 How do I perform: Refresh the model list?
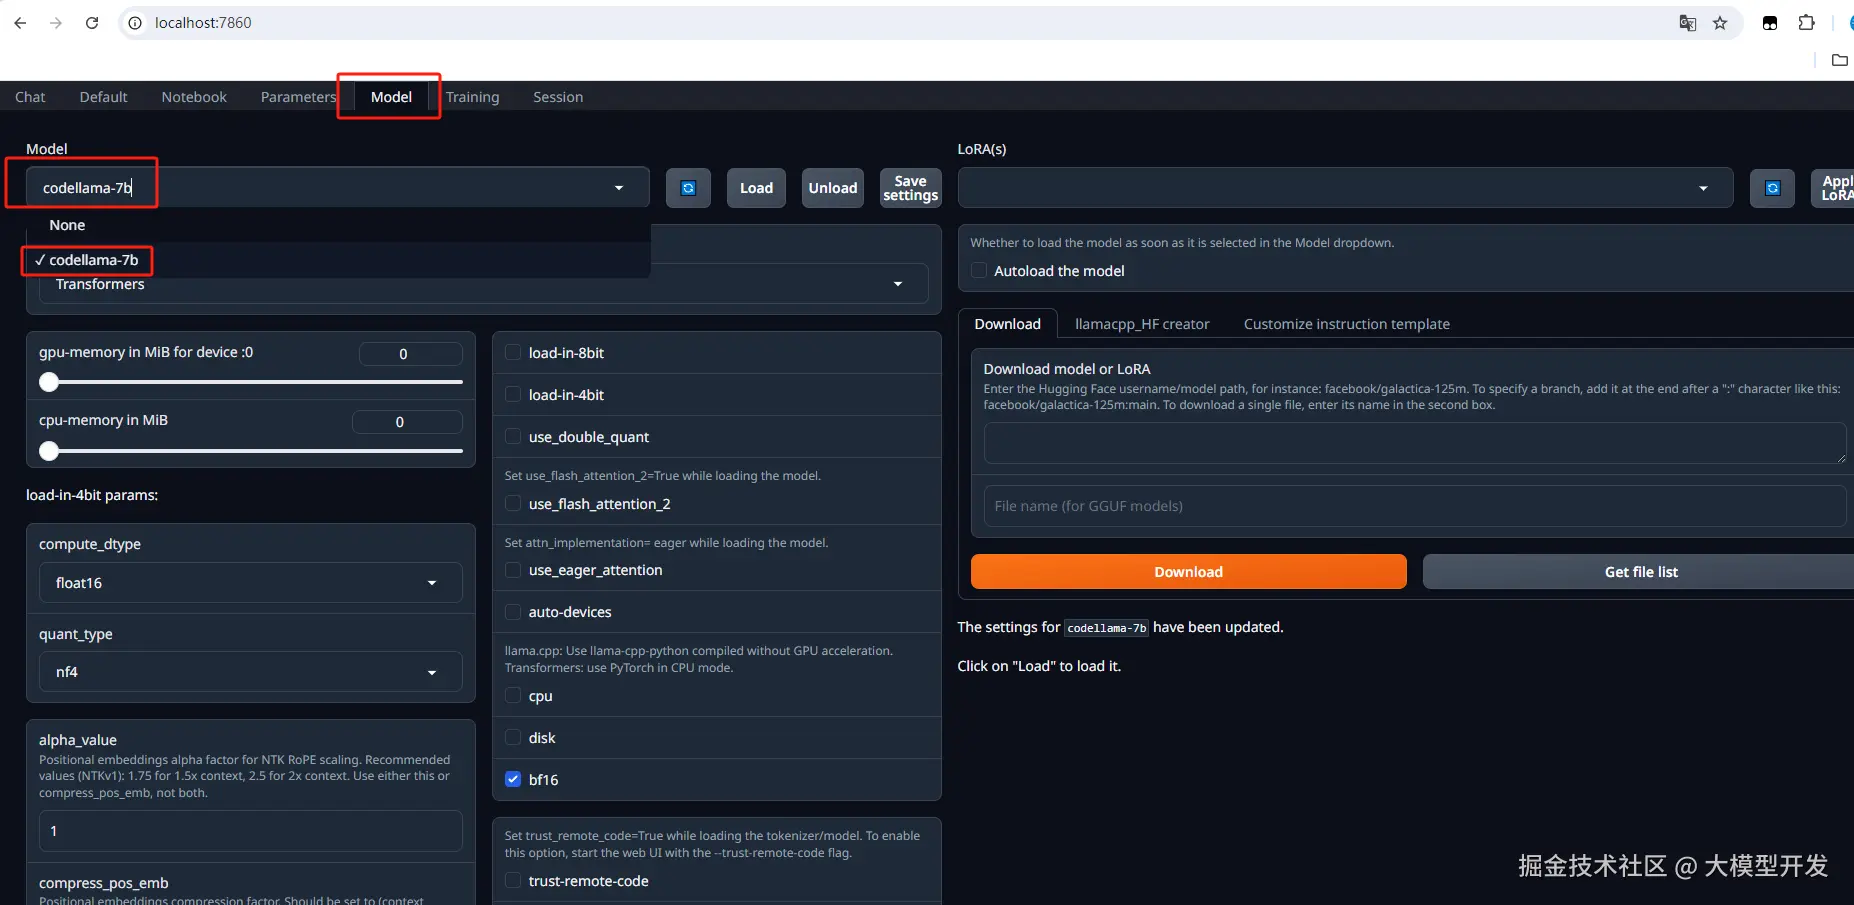click(x=688, y=188)
